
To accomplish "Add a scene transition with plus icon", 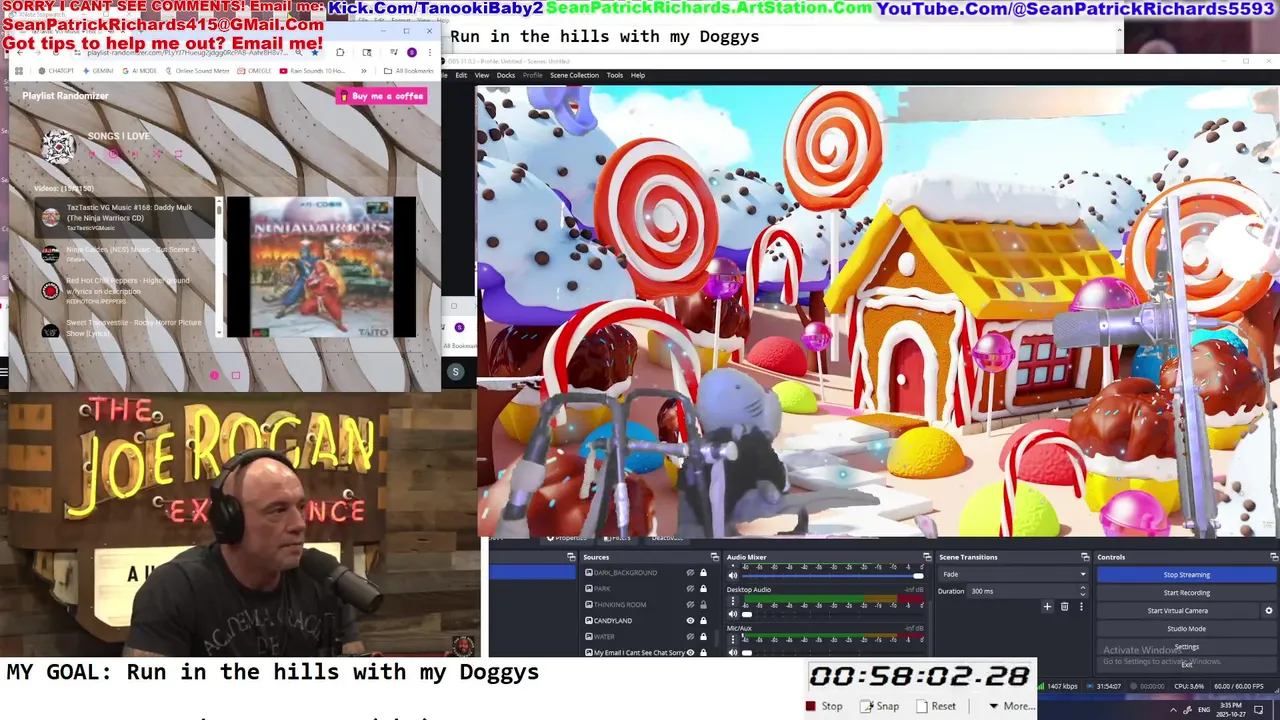I will 1047,606.
